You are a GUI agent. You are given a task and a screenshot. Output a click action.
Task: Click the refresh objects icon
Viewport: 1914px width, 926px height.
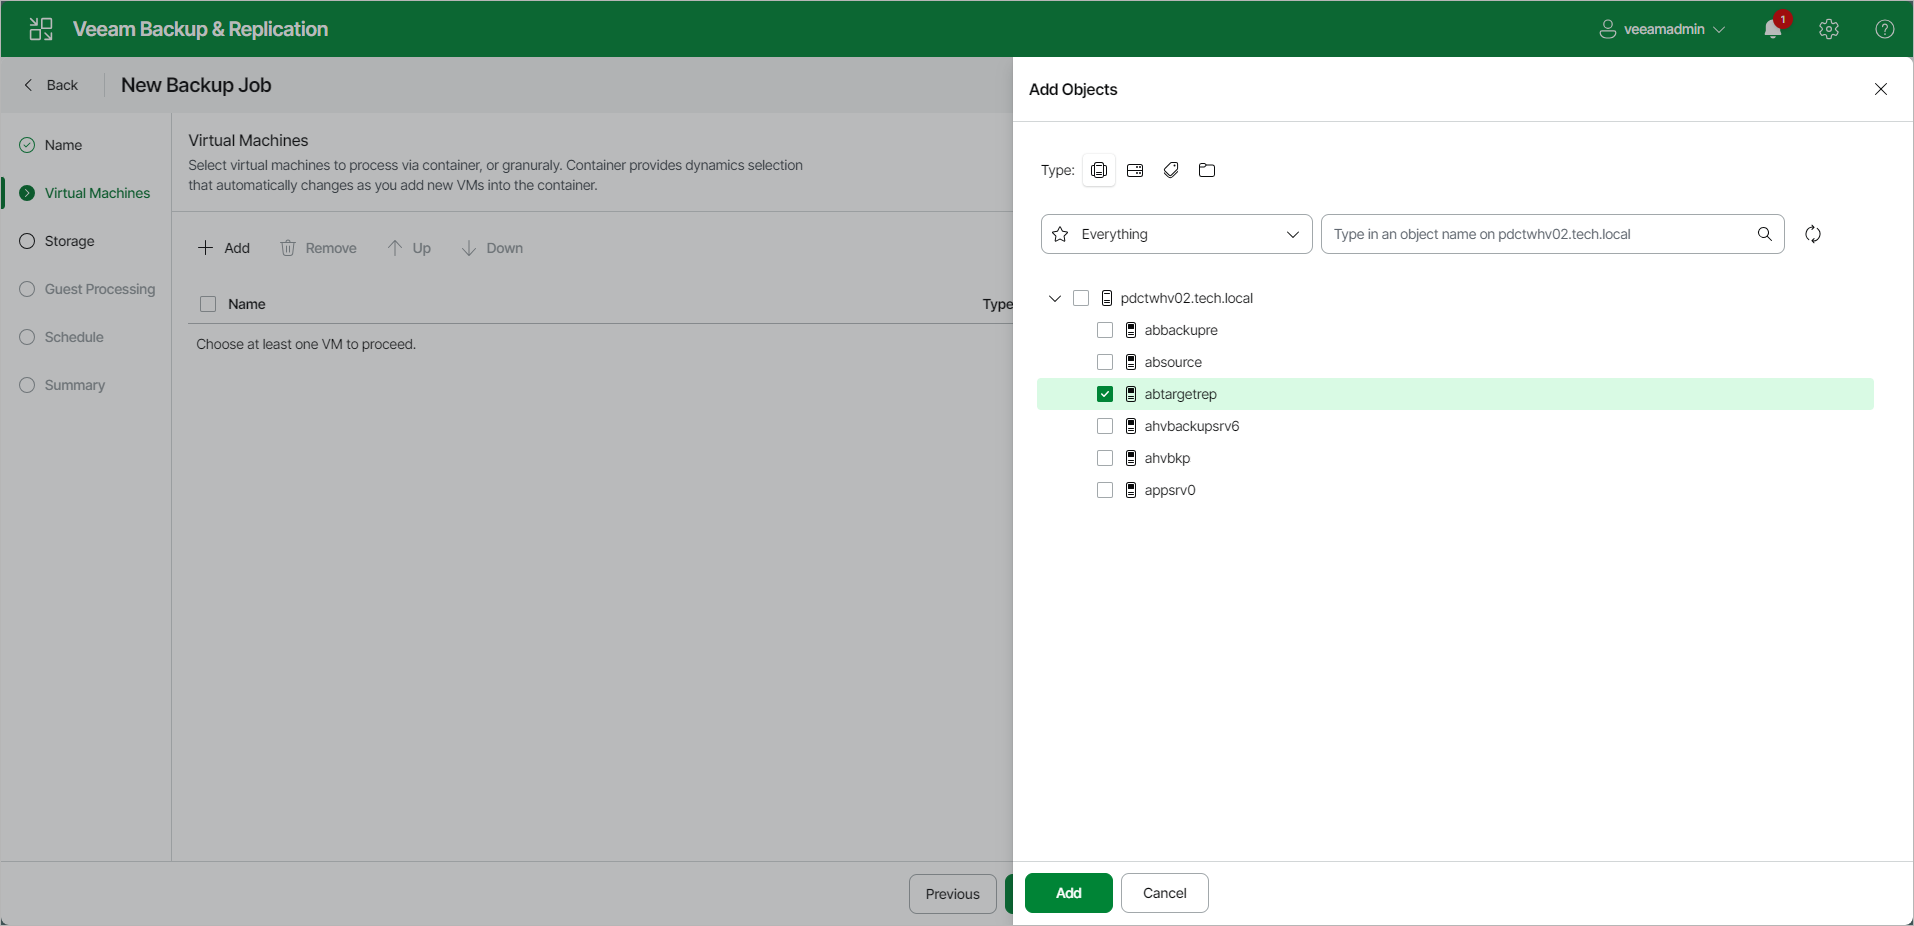coord(1813,234)
